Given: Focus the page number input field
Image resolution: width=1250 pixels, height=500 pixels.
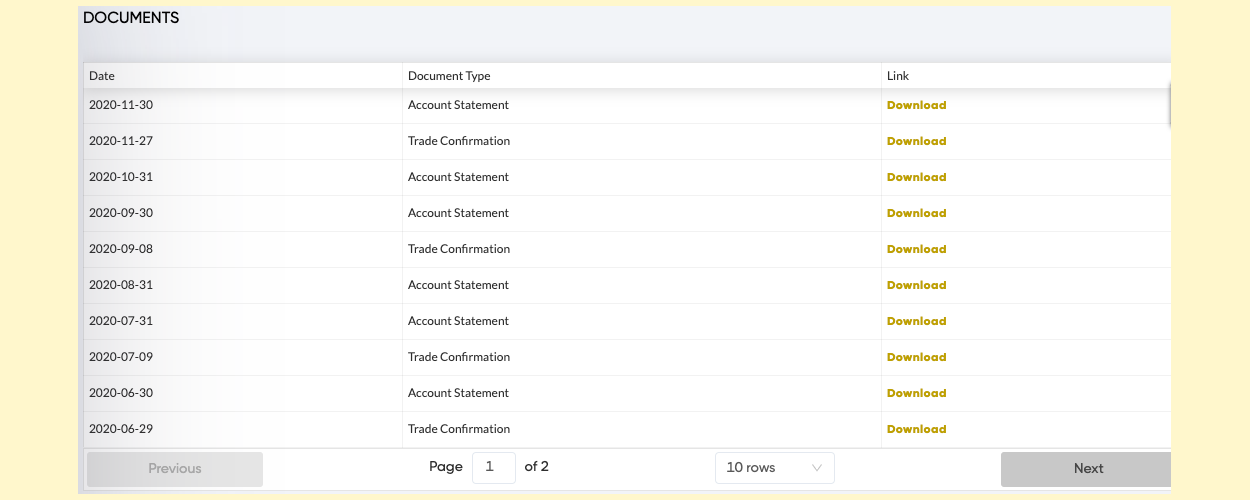Looking at the screenshot, I should (494, 467).
